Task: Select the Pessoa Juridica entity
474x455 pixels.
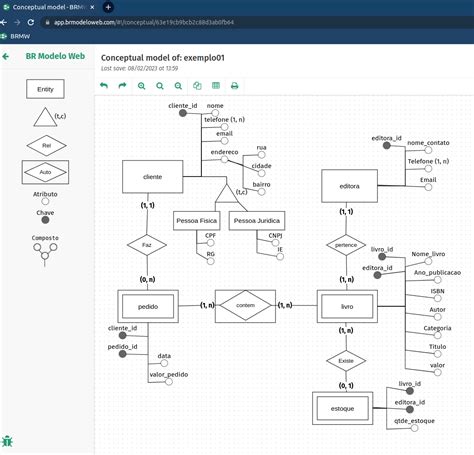Action: [257, 220]
